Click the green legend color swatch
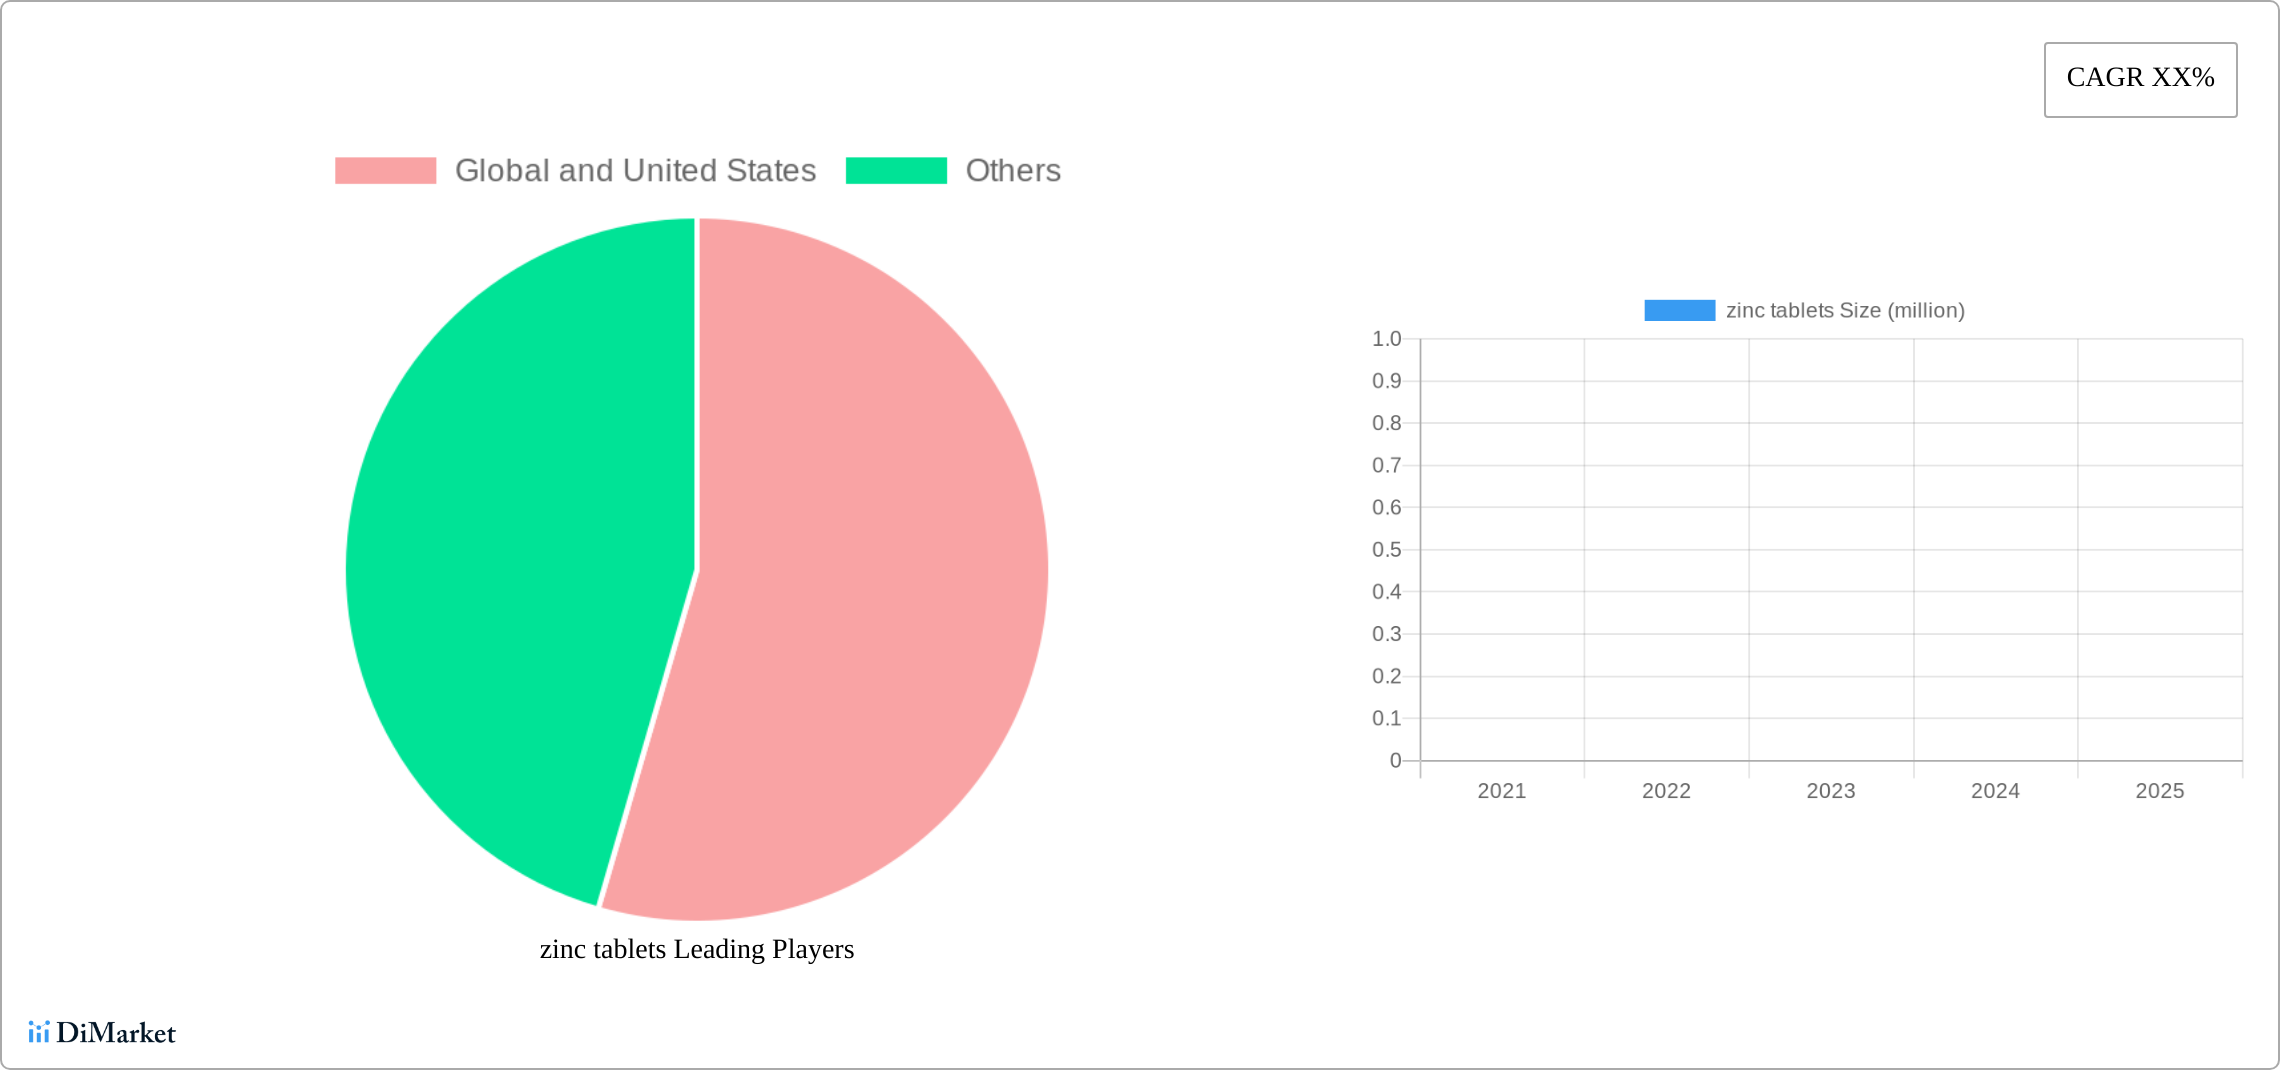The height and width of the screenshot is (1070, 2280). click(x=896, y=171)
